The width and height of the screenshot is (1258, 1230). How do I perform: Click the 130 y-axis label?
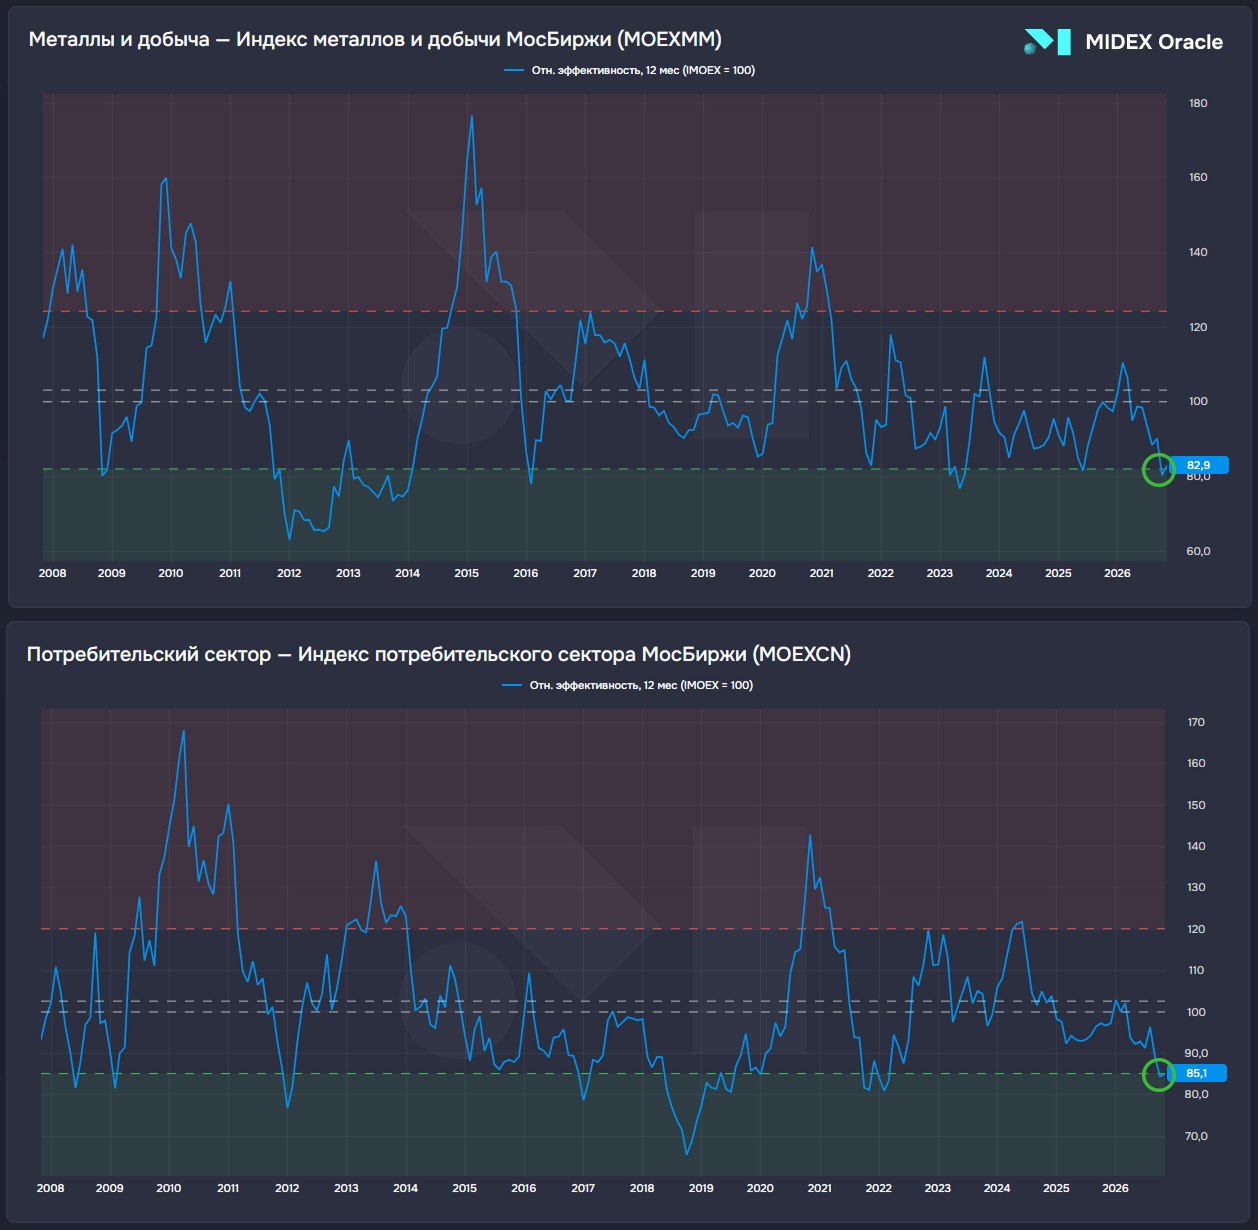tap(1196, 887)
